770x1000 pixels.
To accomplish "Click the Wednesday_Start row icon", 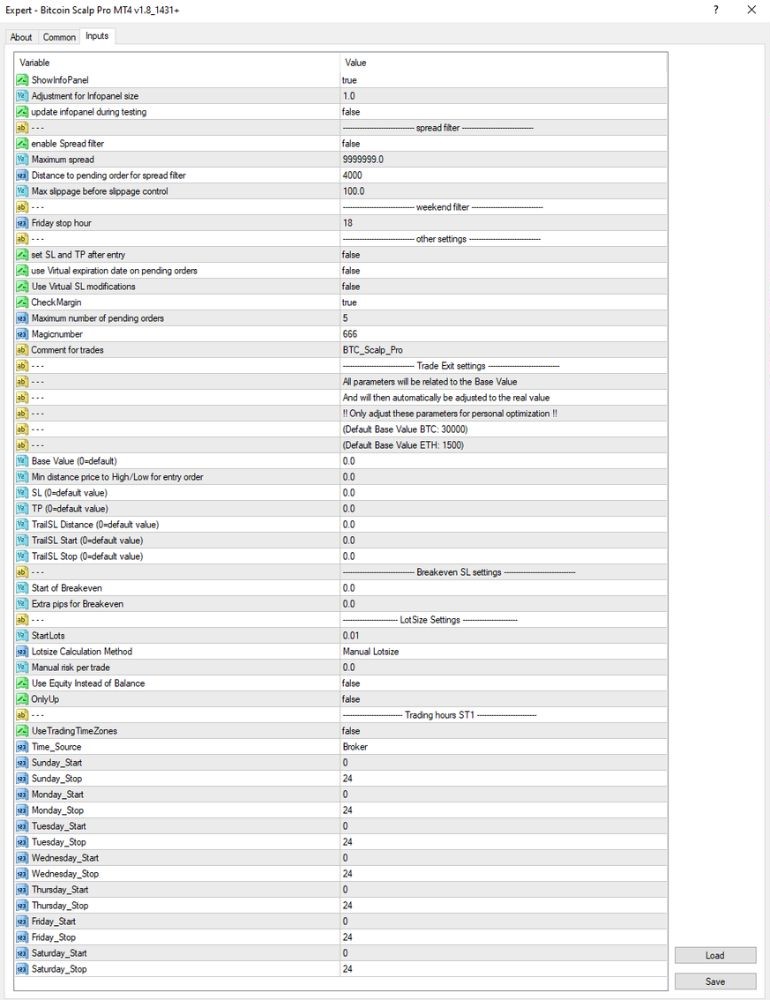I will point(22,858).
